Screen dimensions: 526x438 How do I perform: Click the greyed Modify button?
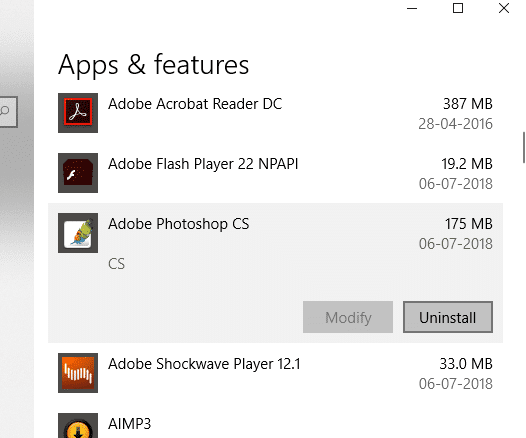coord(348,317)
